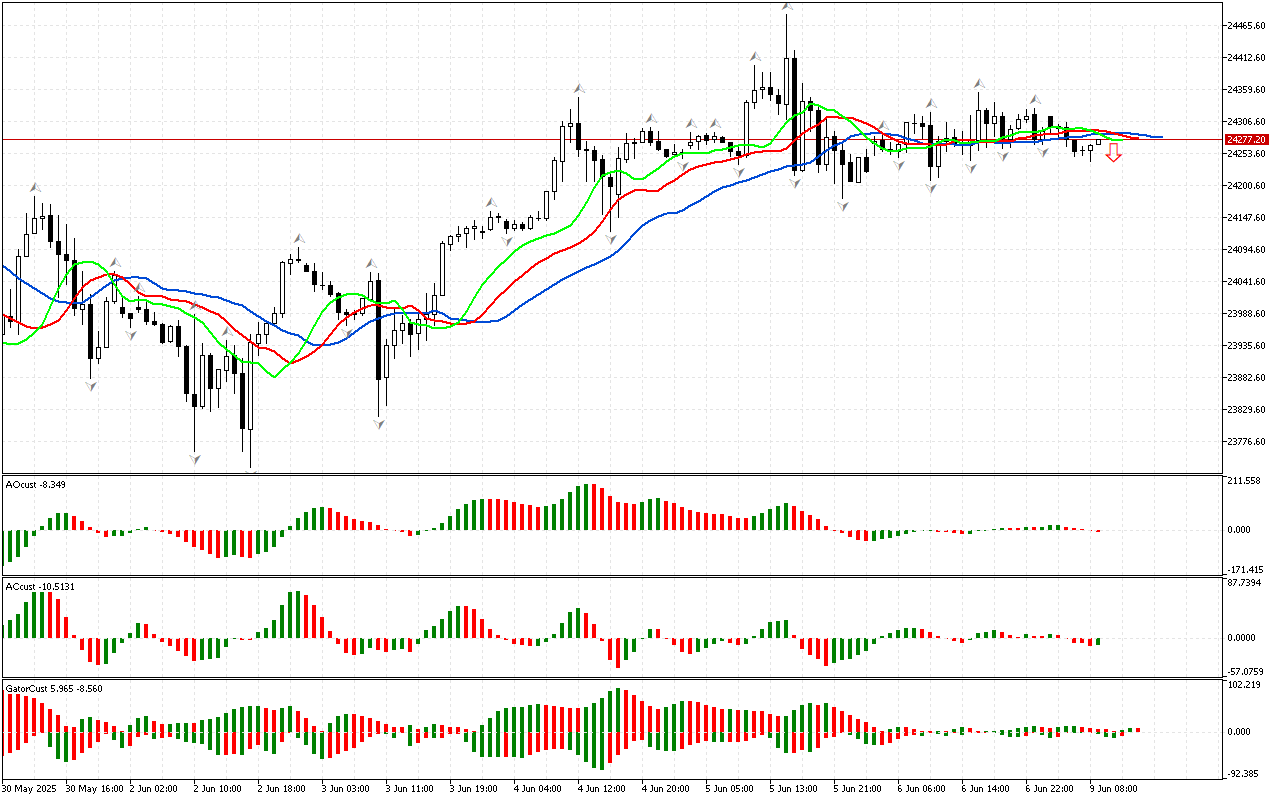Click the 87.7394 AC scale value

click(1243, 583)
